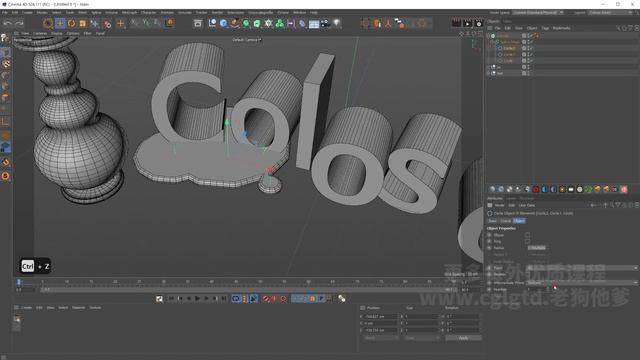This screenshot has height=360, width=640.
Task: Click the highlighted blue icon in the left toolbar
Action: (6, 148)
